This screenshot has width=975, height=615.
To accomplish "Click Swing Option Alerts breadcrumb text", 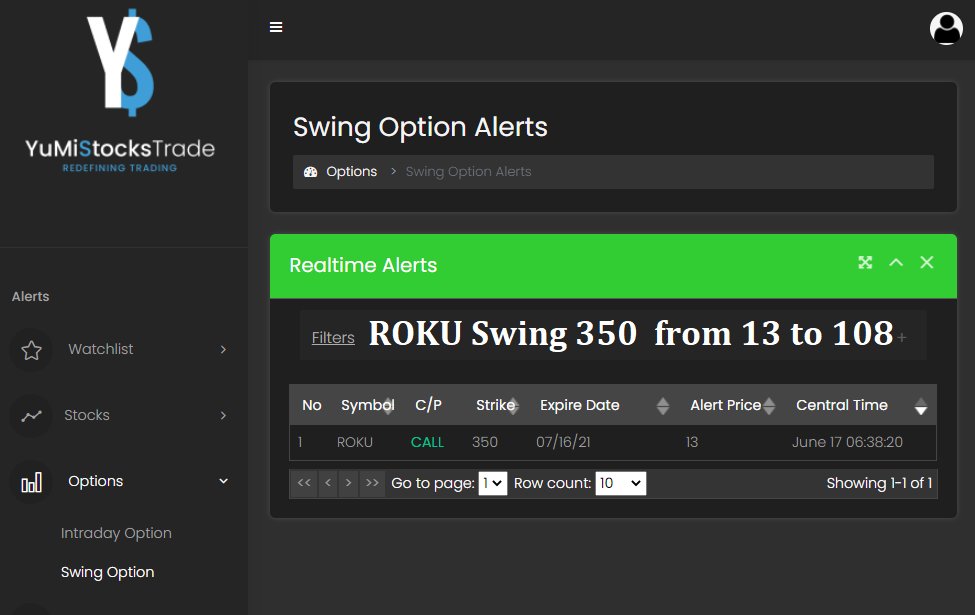I will (468, 172).
